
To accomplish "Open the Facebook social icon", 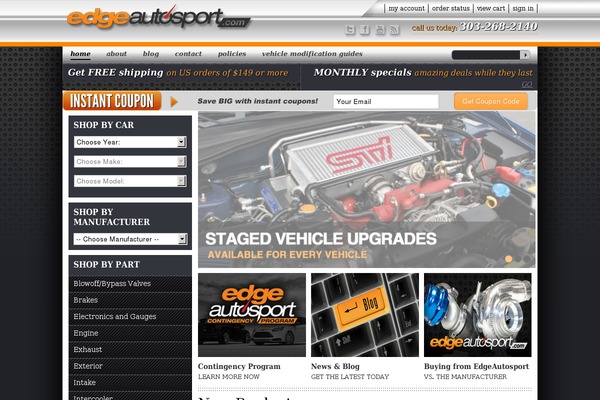I will (x=364, y=29).
